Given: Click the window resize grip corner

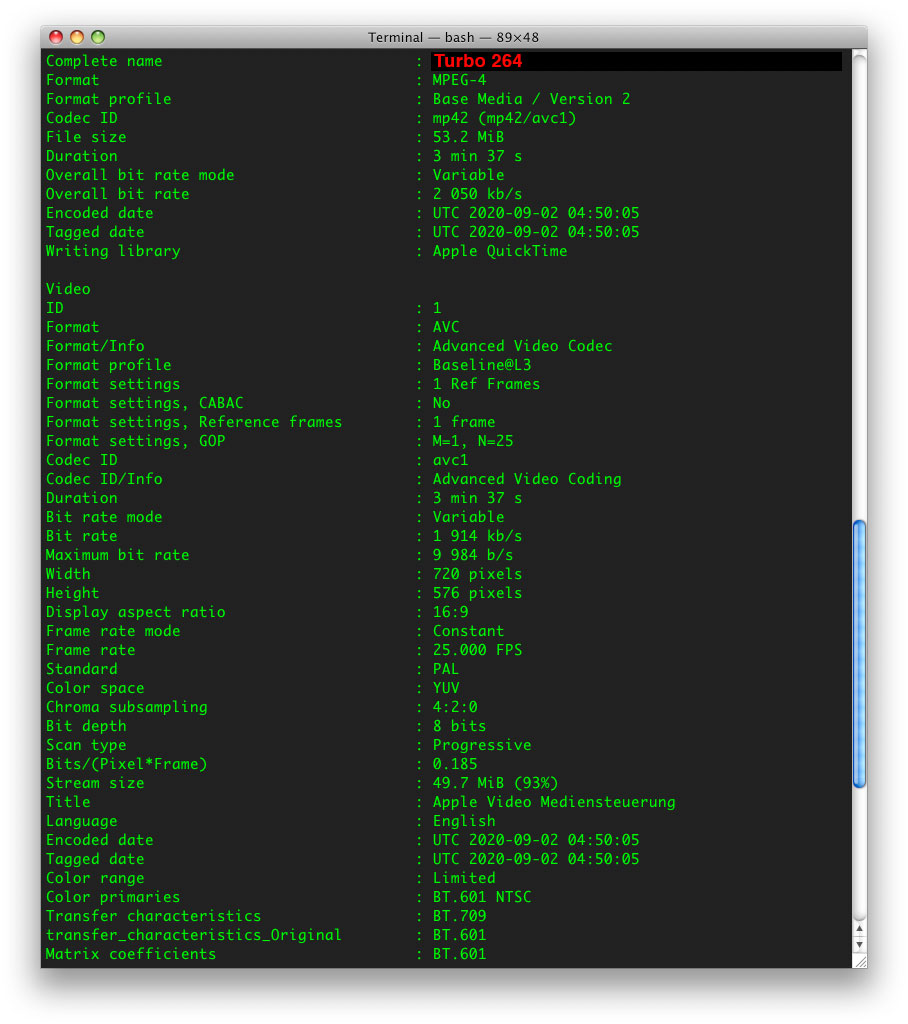Looking at the screenshot, I should pyautogui.click(x=860, y=961).
